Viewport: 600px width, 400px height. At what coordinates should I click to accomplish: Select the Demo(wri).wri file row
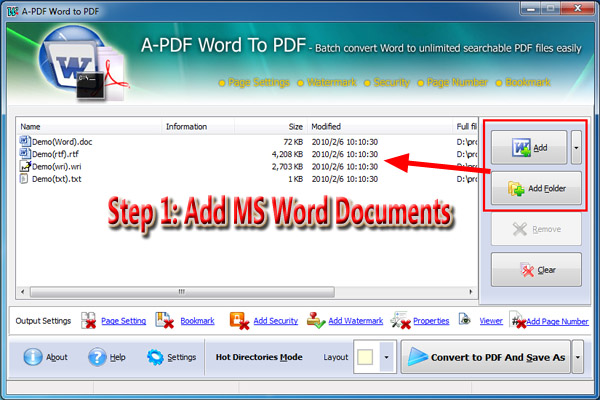(x=247, y=167)
